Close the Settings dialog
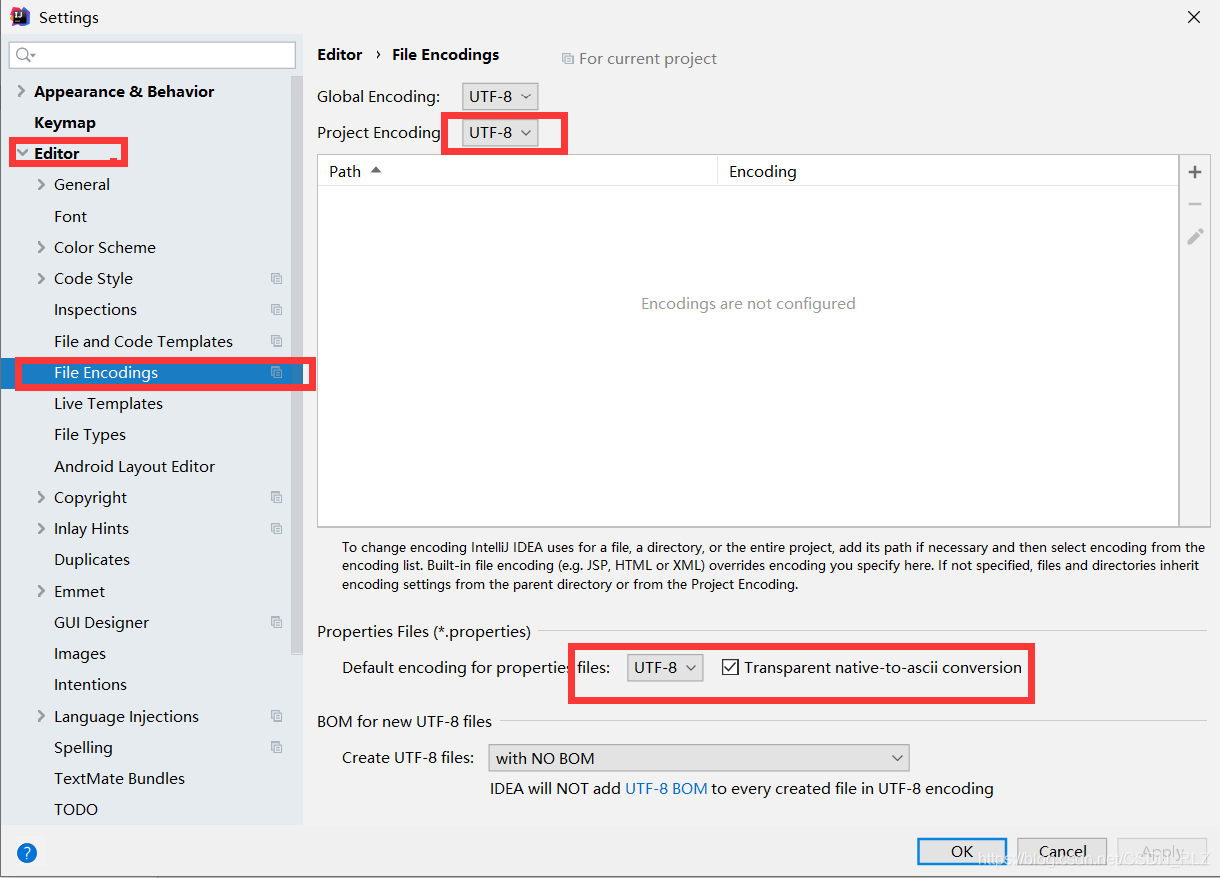The height and width of the screenshot is (878, 1220). point(1194,17)
